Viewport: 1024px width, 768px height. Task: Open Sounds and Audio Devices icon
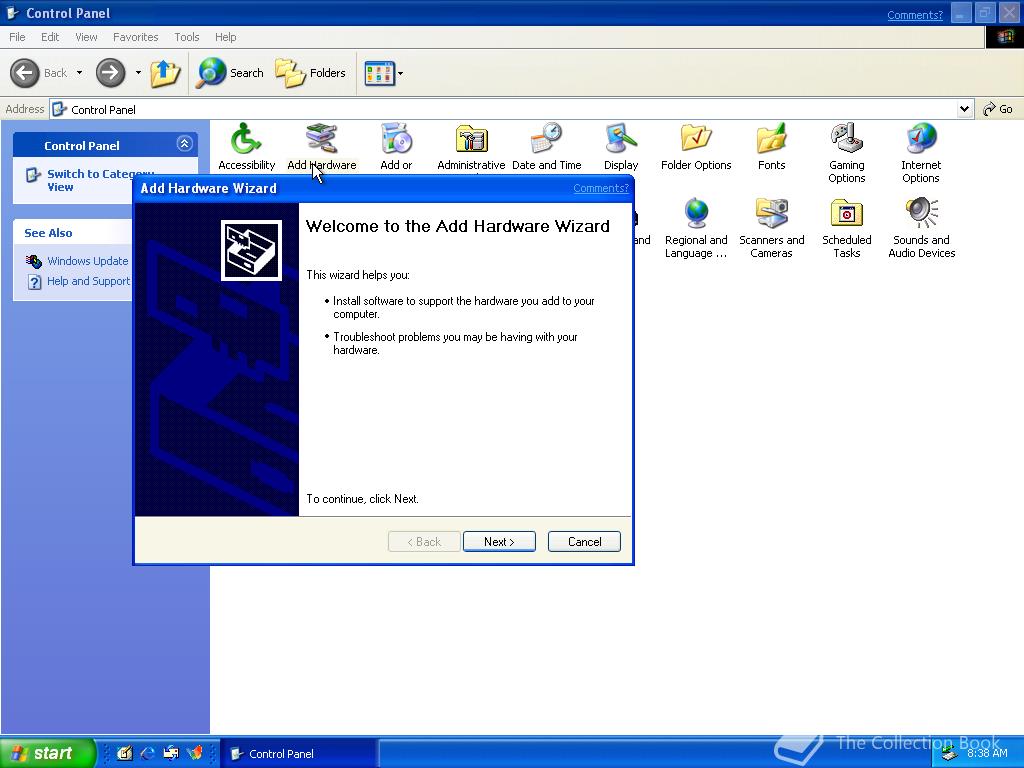tap(921, 229)
